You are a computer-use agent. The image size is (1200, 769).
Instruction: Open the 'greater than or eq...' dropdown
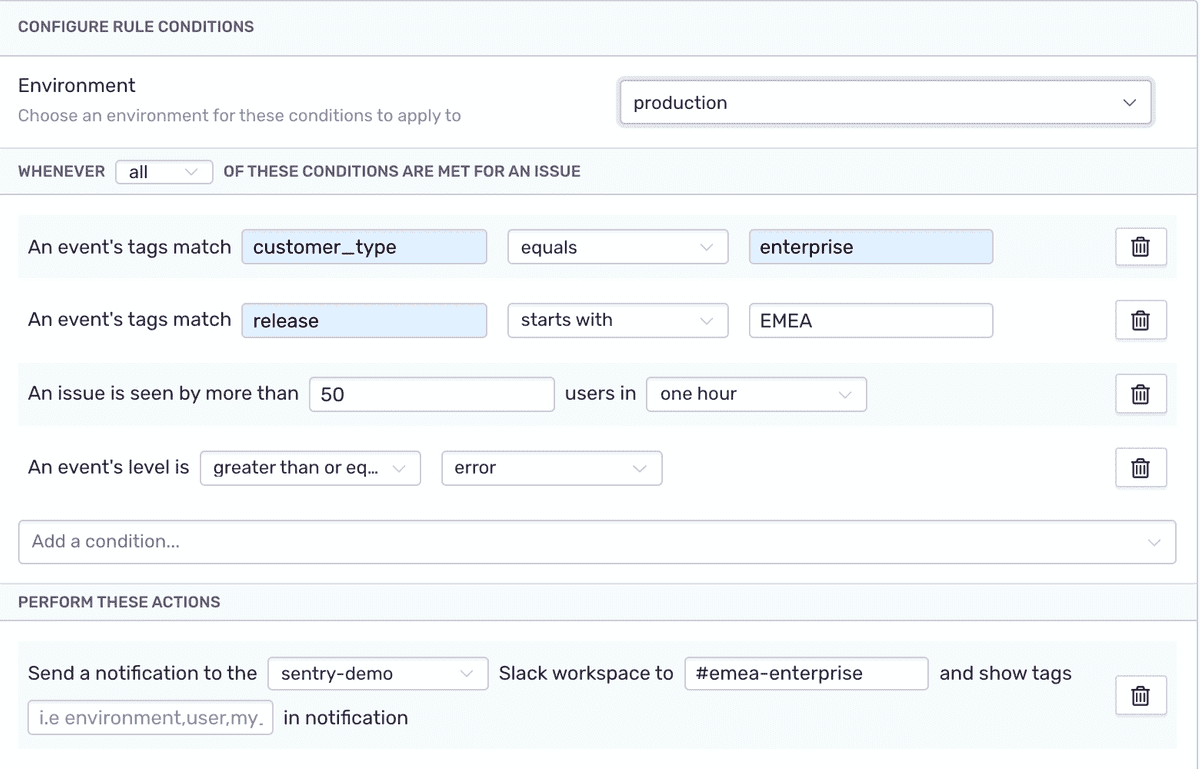coord(310,468)
